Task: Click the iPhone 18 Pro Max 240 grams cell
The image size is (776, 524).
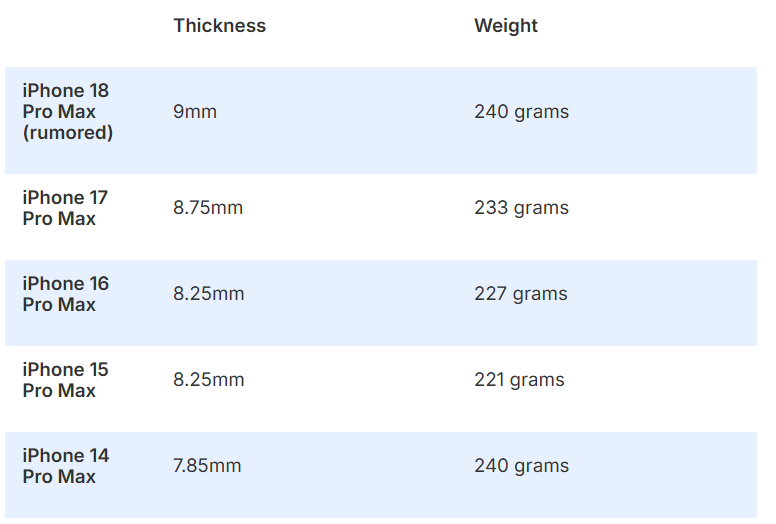Action: point(522,112)
